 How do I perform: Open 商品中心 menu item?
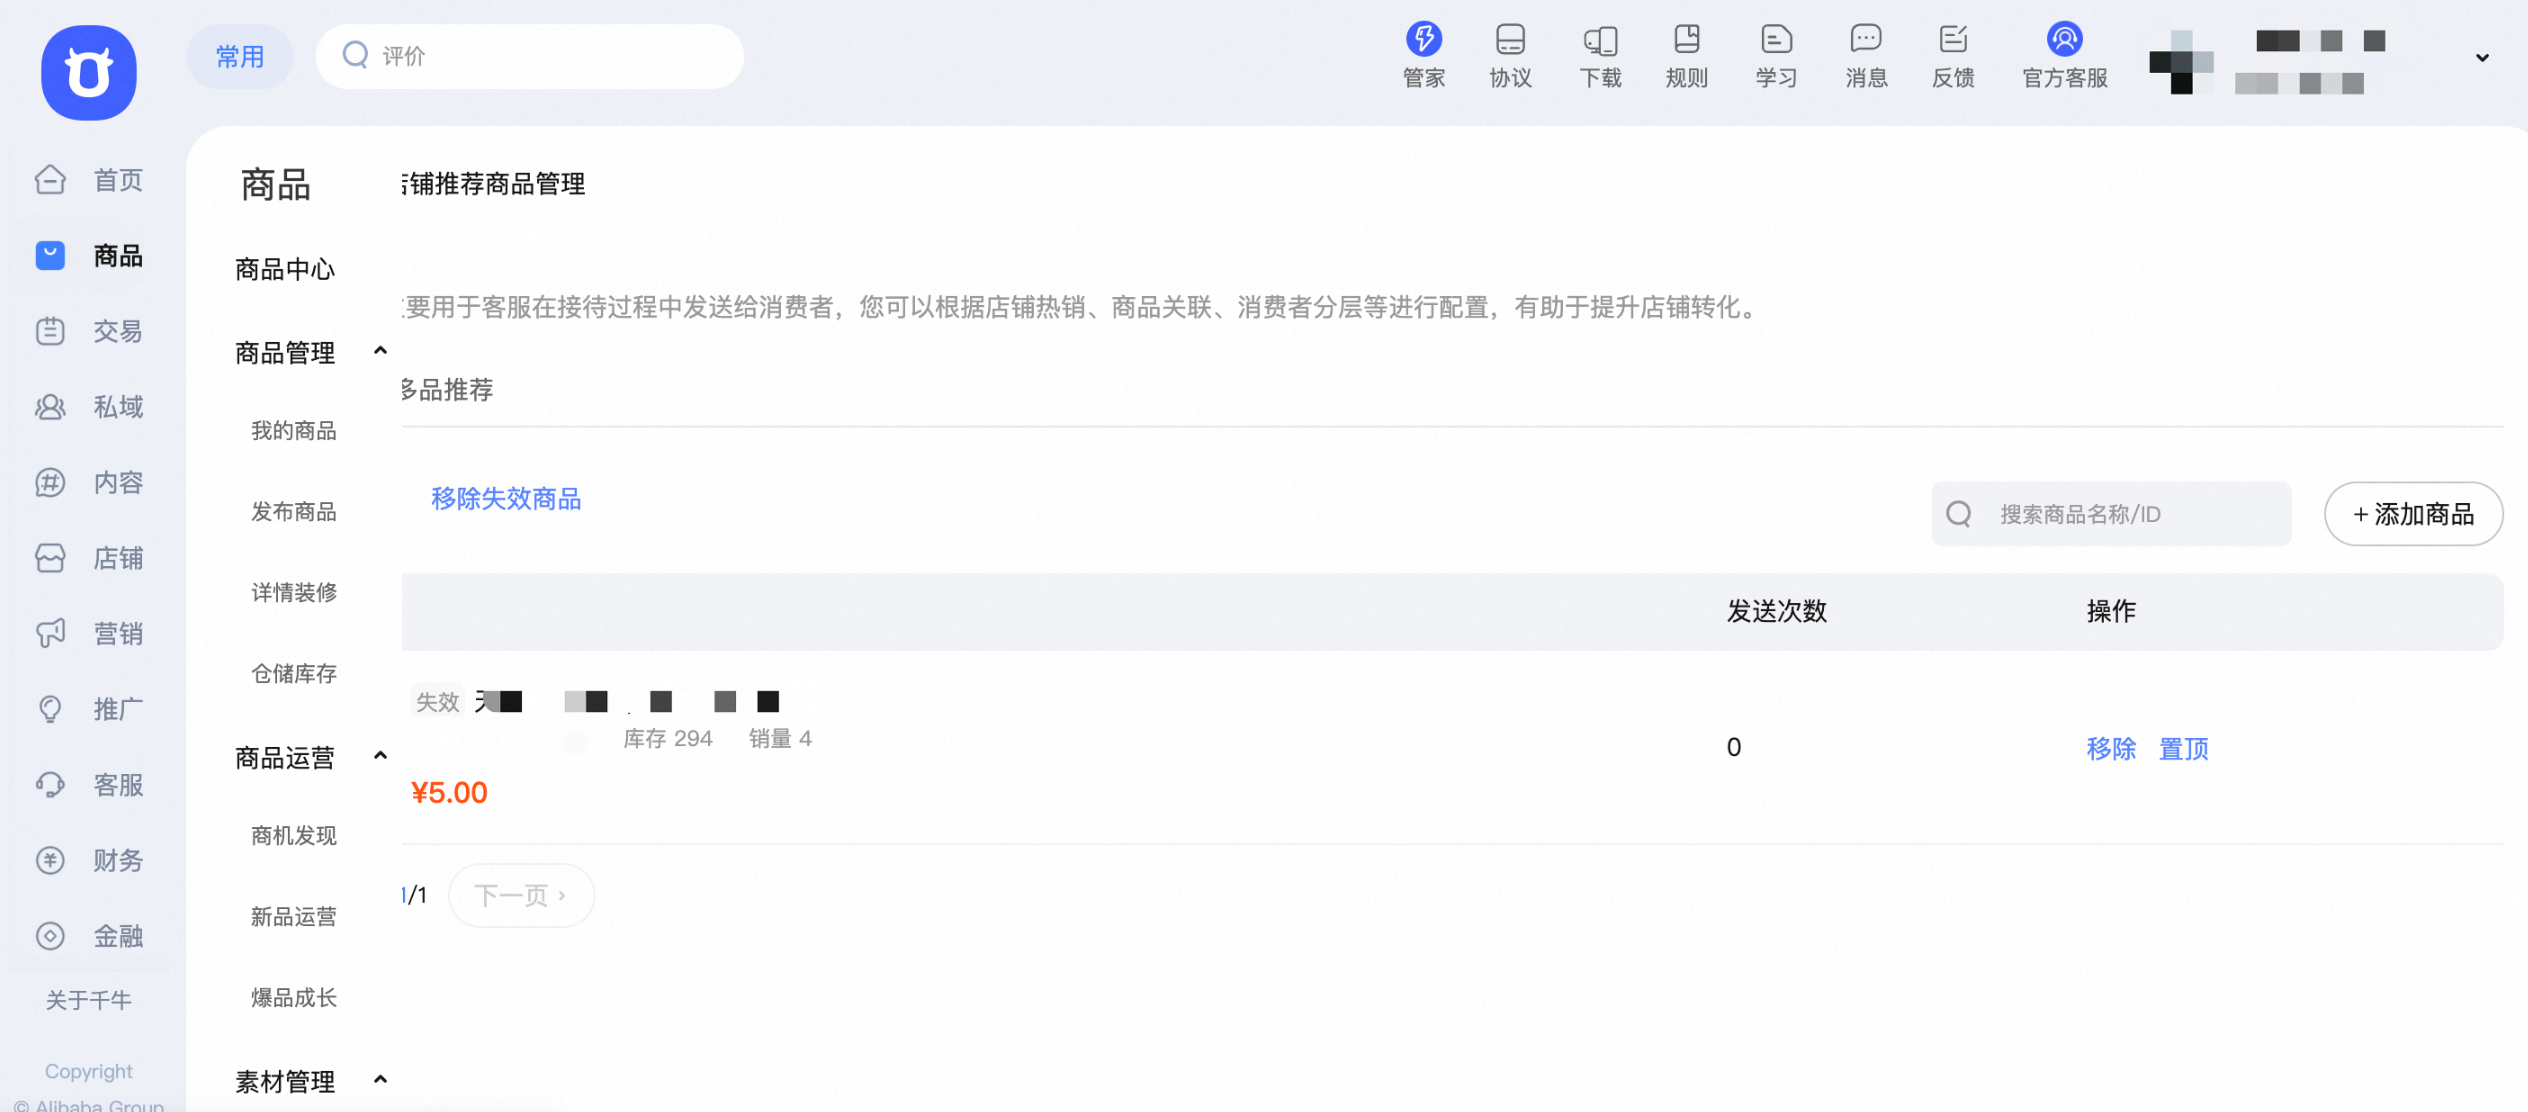(x=285, y=270)
